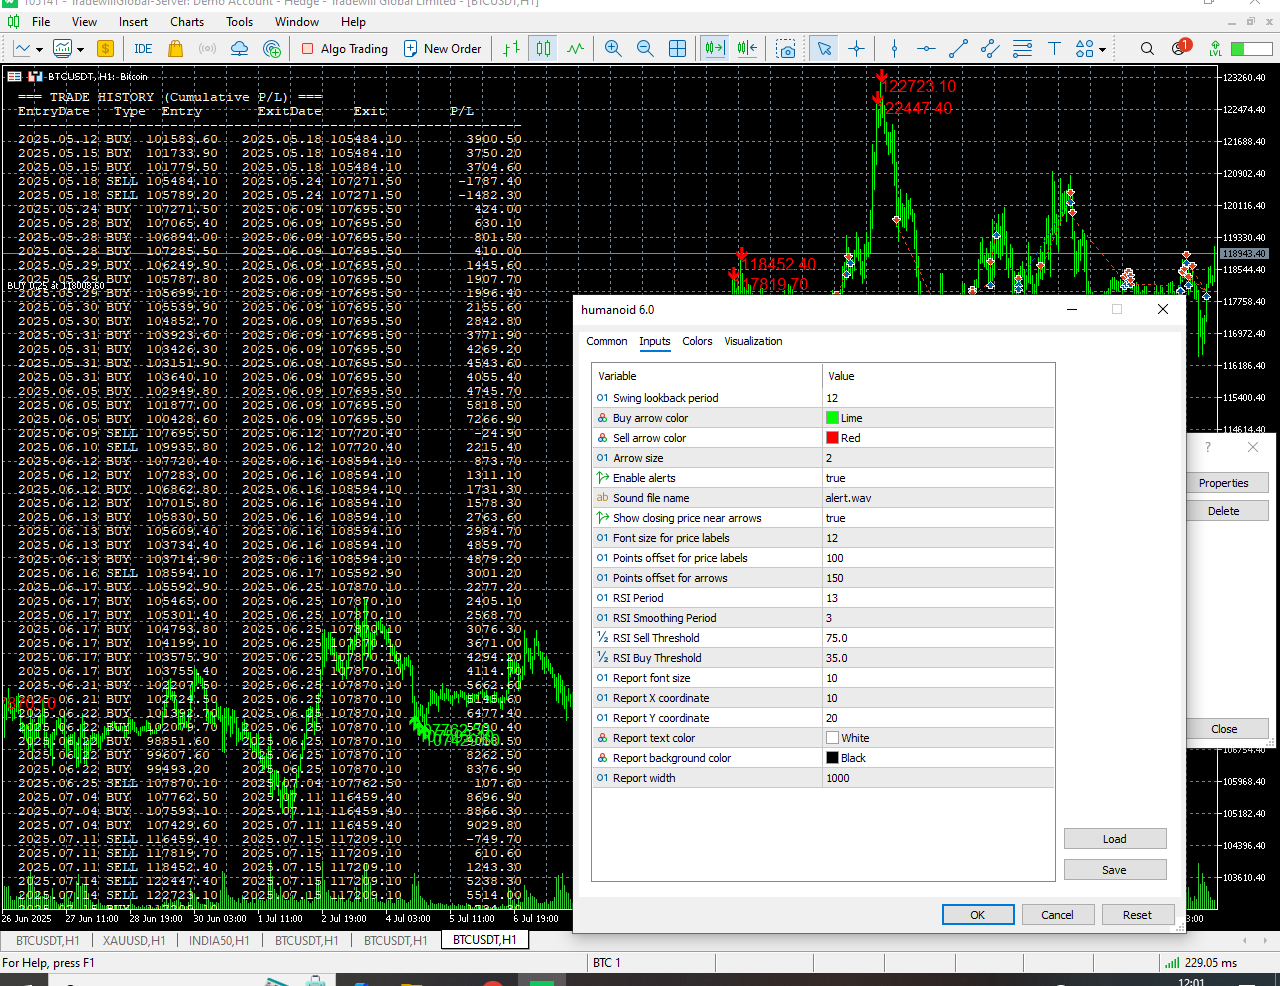Viewport: 1280px width, 986px height.
Task: Toggle chart auto scroll
Action: pos(714,48)
